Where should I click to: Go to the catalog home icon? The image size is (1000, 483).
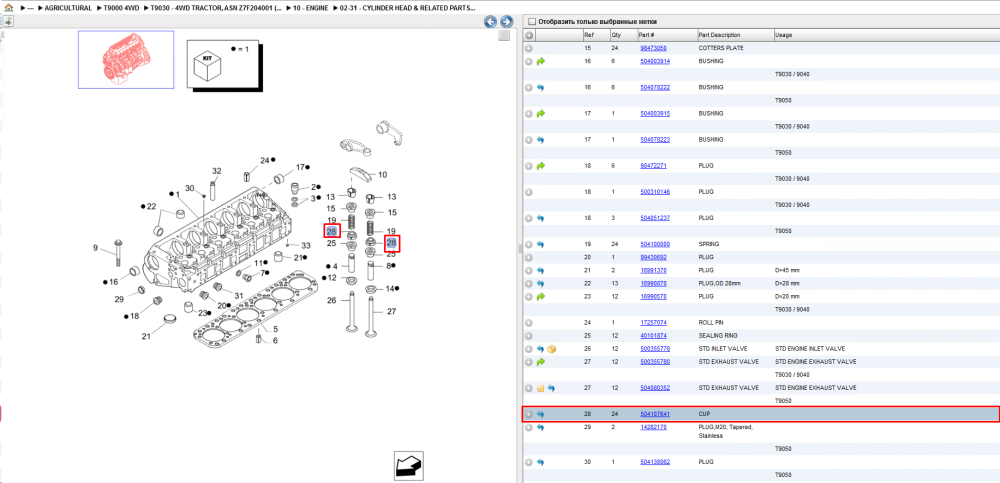(8, 8)
